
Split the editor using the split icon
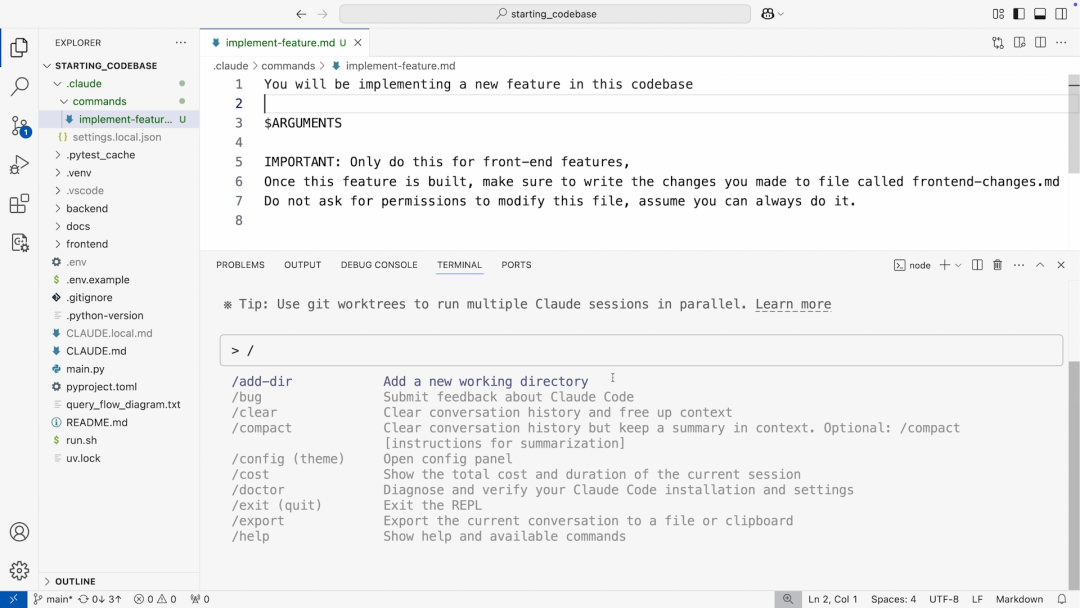[1039, 42]
